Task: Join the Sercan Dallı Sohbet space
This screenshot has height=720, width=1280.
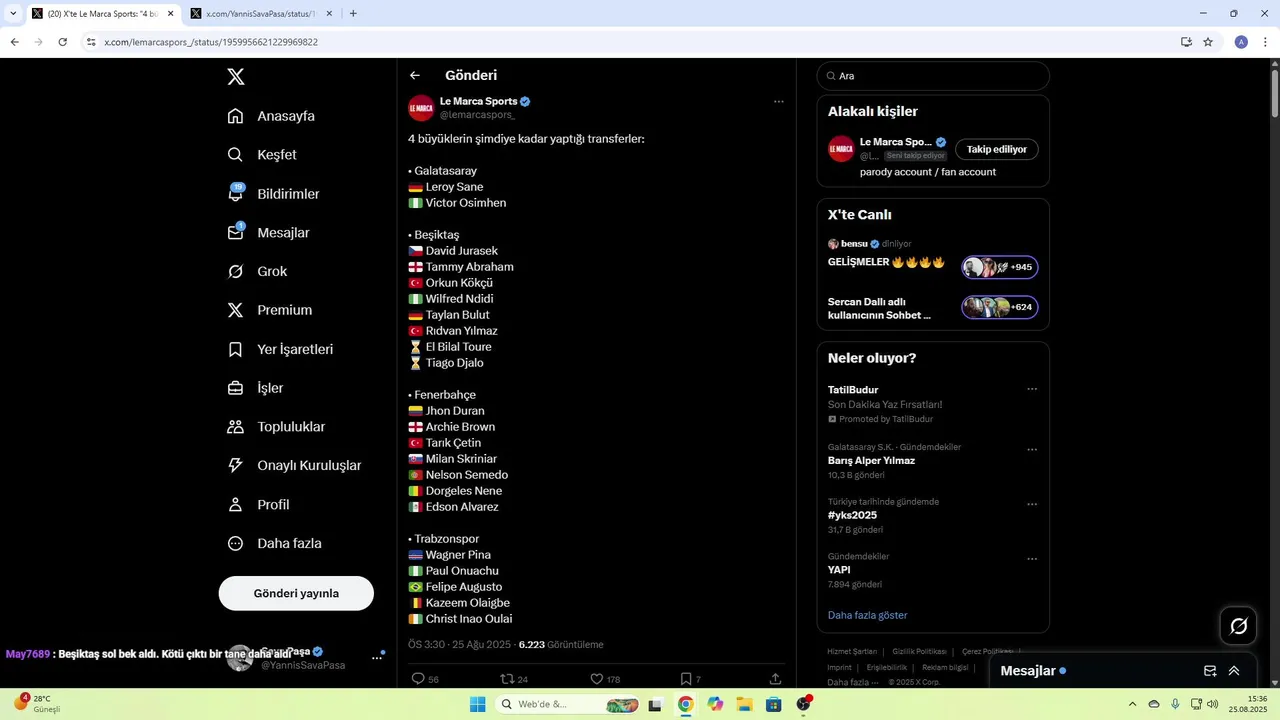Action: pos(999,307)
